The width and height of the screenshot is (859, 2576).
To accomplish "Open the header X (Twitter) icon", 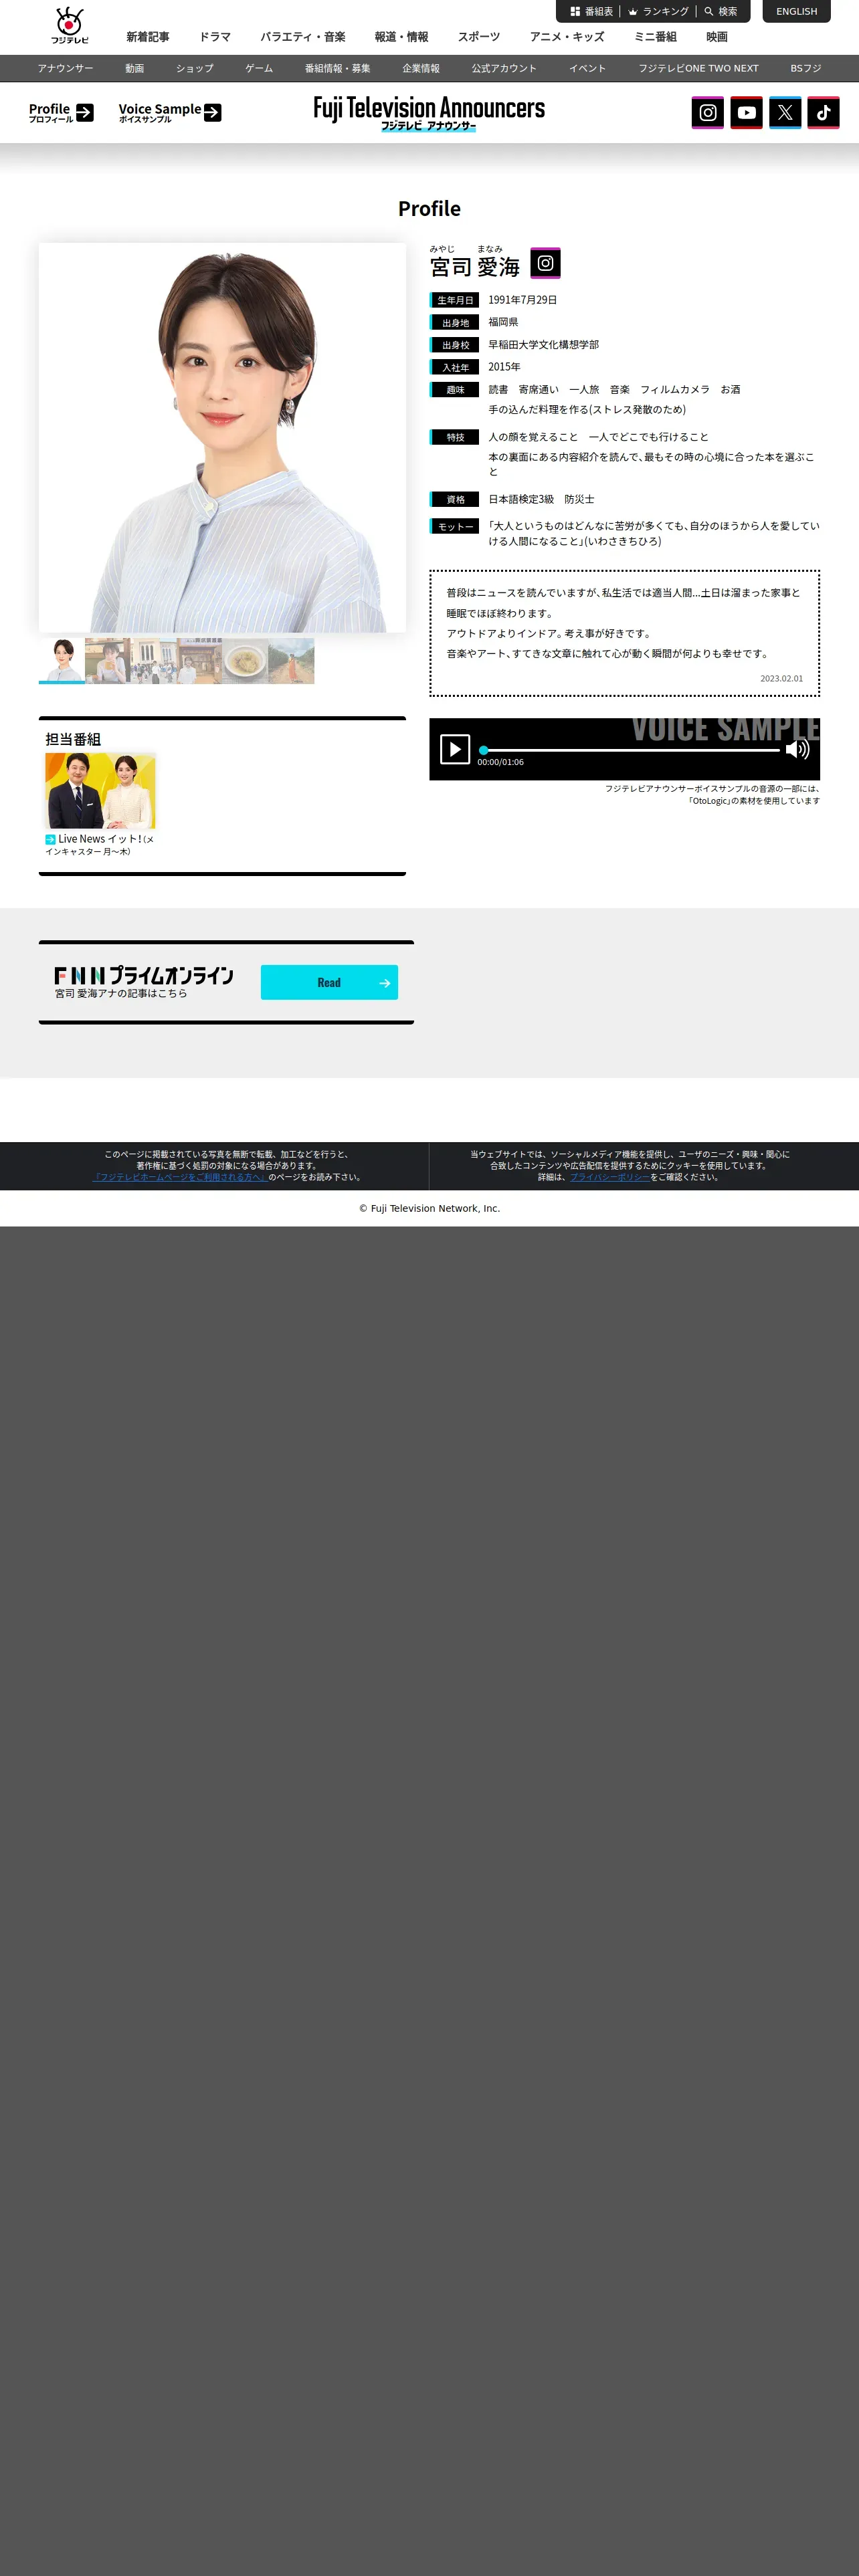I will 785,112.
